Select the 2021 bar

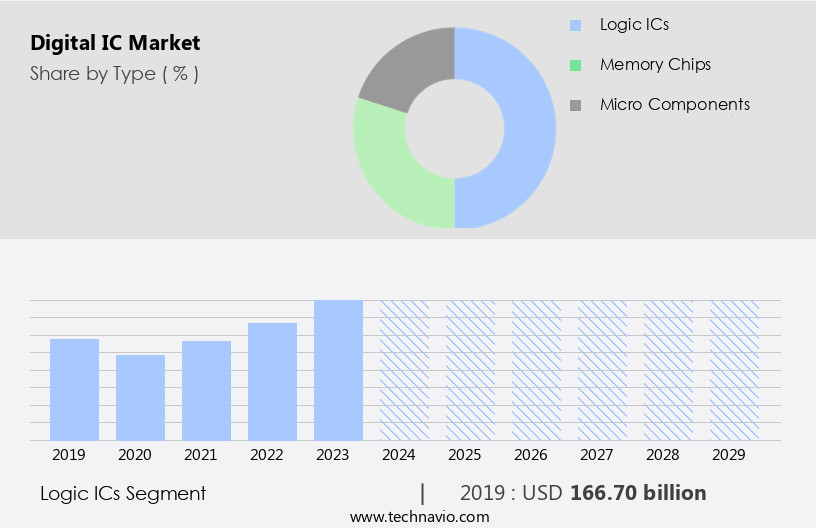point(207,391)
